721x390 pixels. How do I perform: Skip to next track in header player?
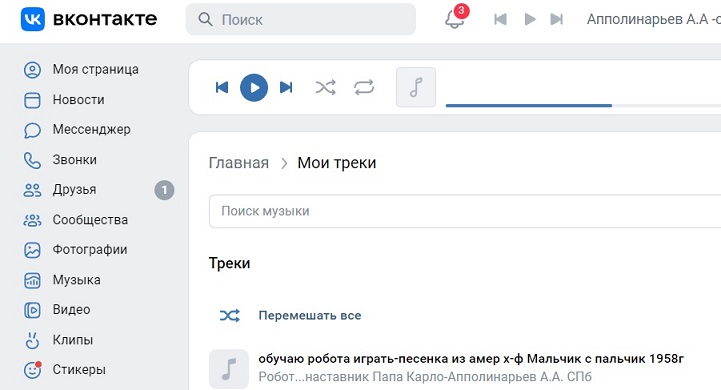[557, 19]
